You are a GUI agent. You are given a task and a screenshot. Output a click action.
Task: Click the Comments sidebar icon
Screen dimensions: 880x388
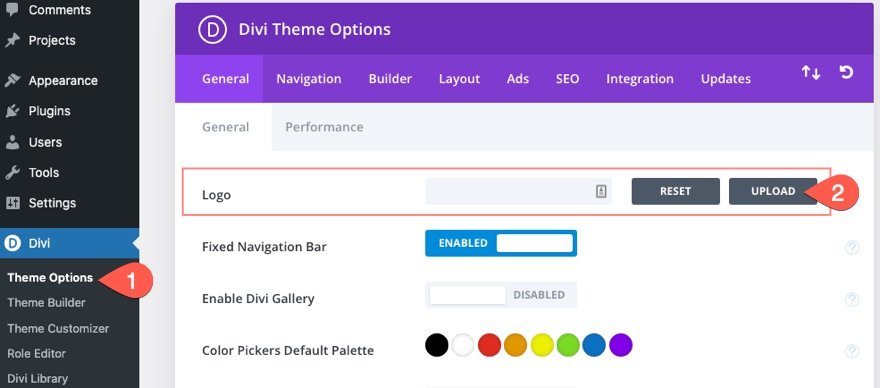point(12,10)
